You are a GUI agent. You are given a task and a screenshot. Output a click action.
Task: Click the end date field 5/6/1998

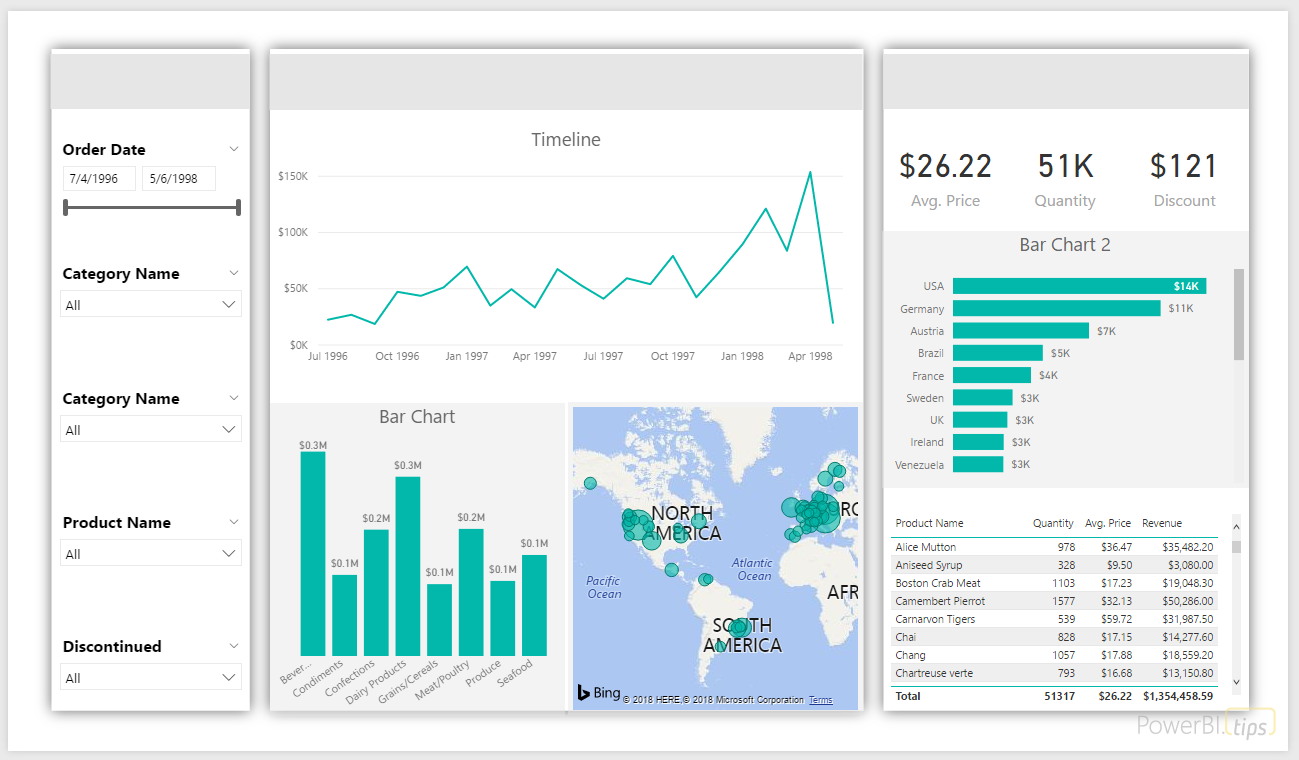(x=178, y=179)
